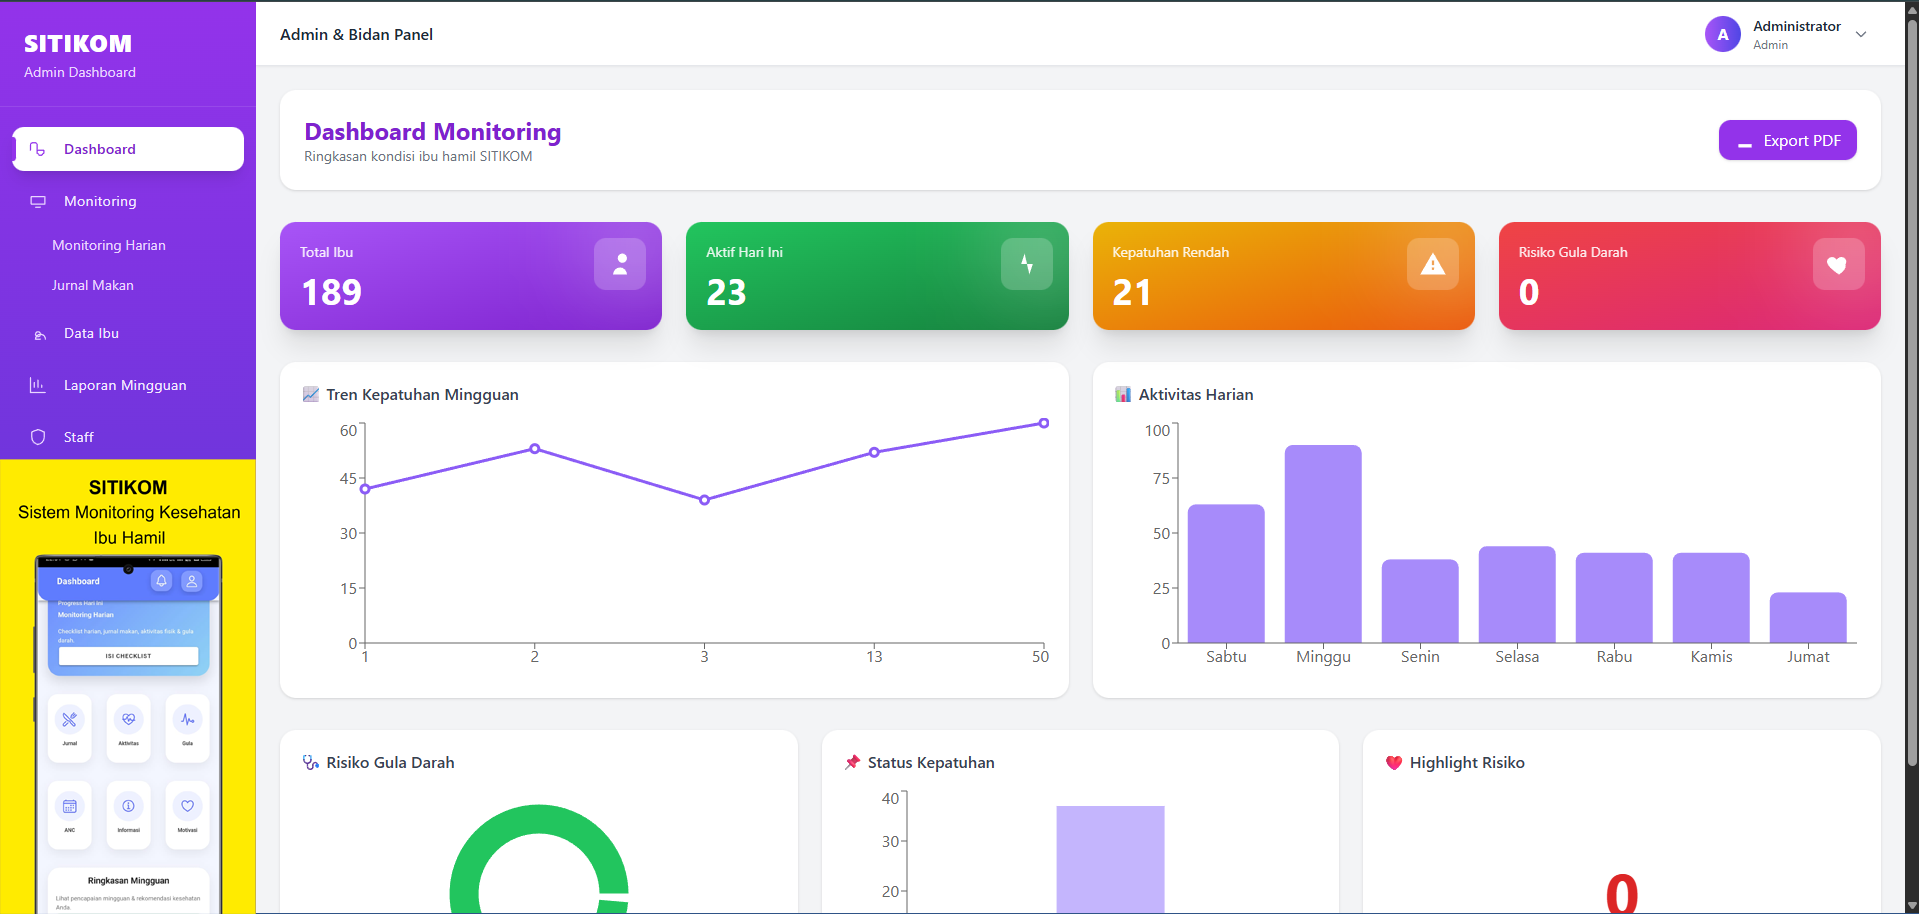1919x914 pixels.
Task: Click the Risiko Gula Darah card label
Action: [x=1573, y=252]
